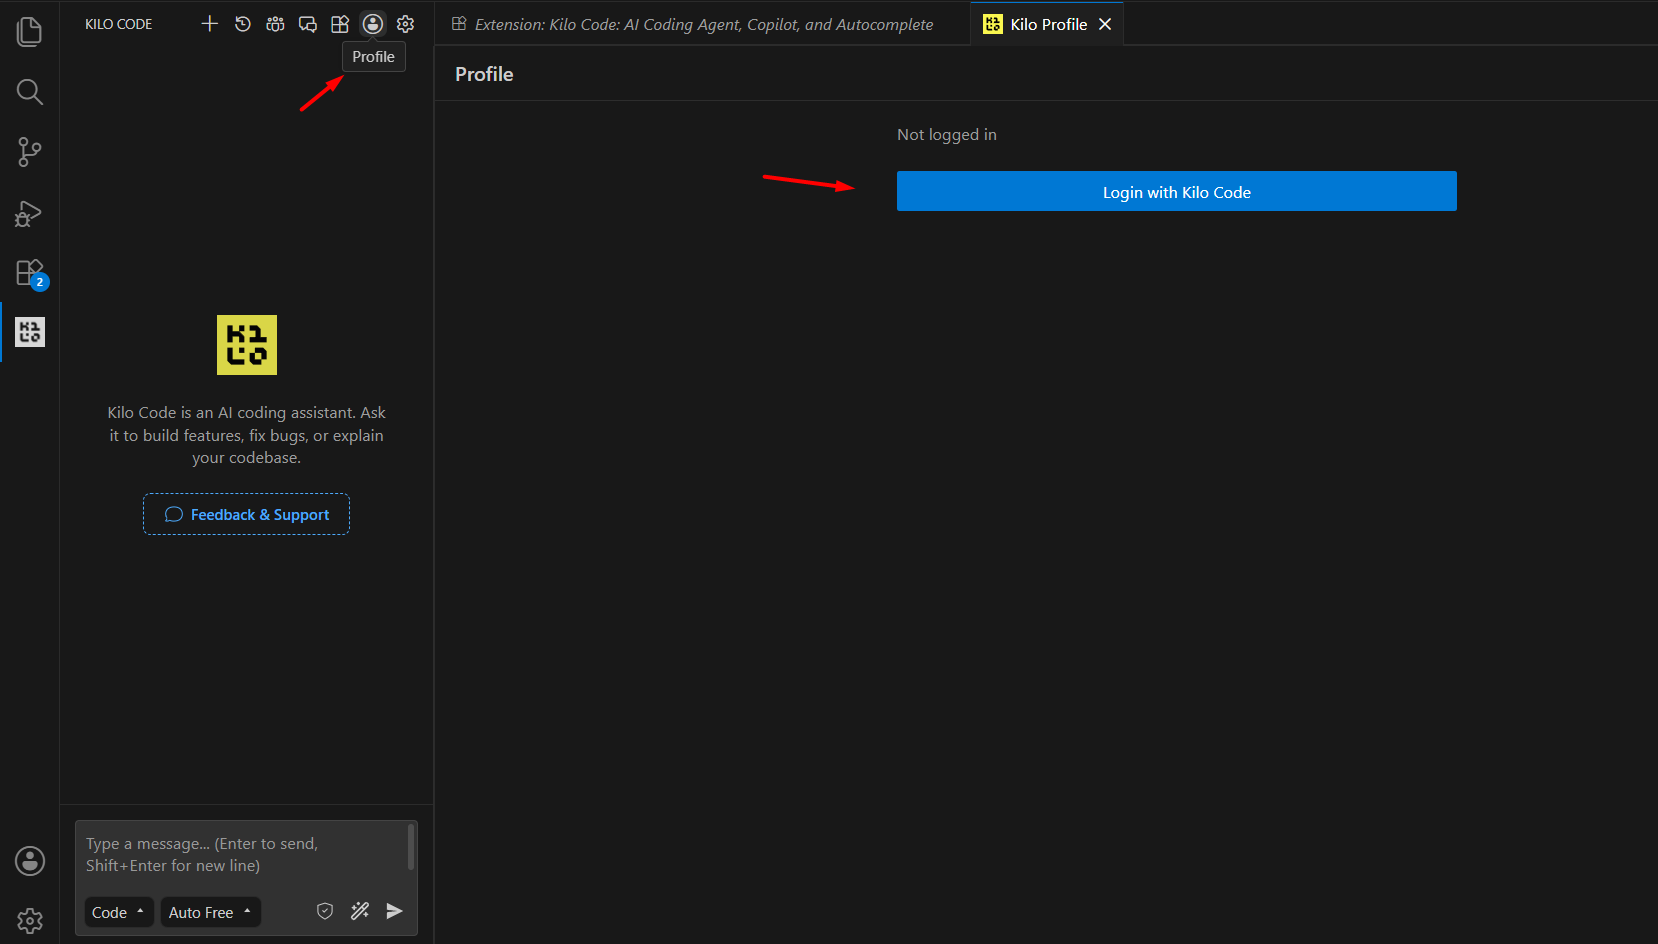Open the Explorer view in the activity bar
The width and height of the screenshot is (1658, 944).
pos(30,32)
